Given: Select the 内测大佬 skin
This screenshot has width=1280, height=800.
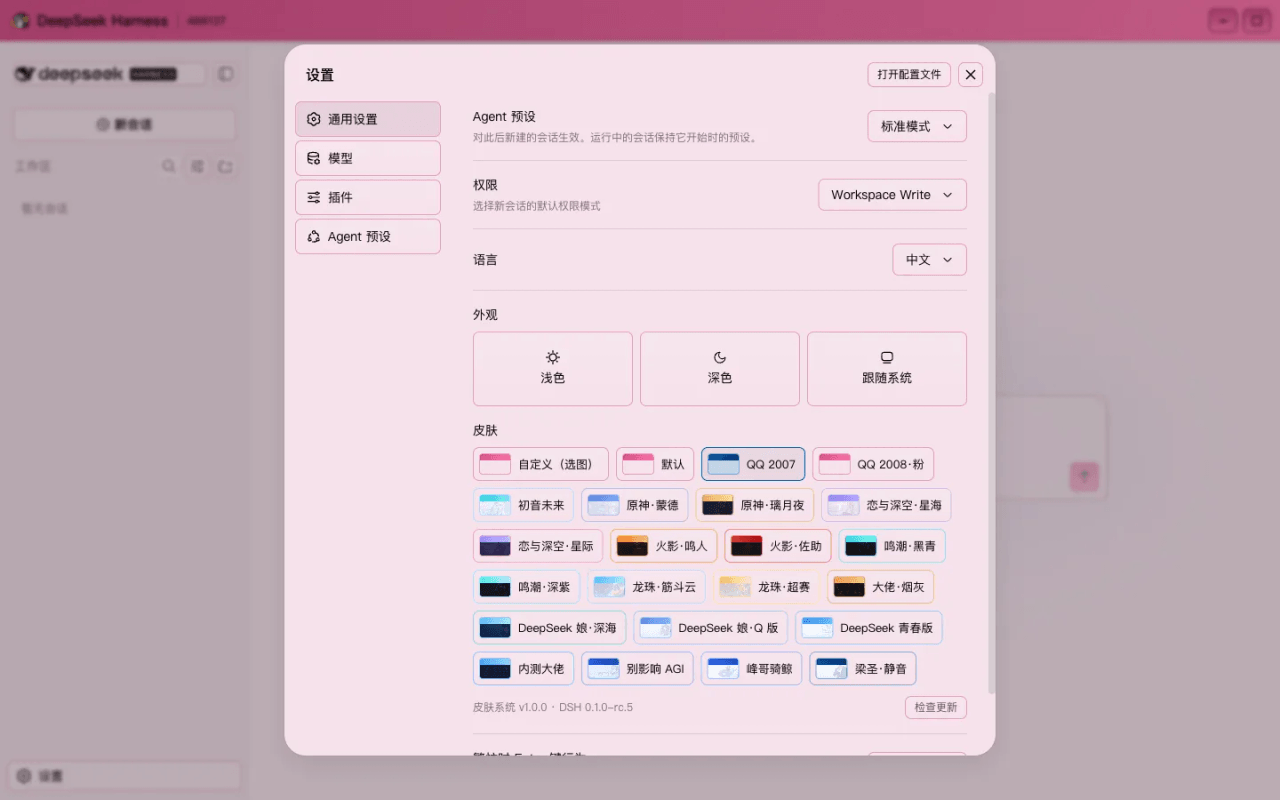Looking at the screenshot, I should coord(523,669).
